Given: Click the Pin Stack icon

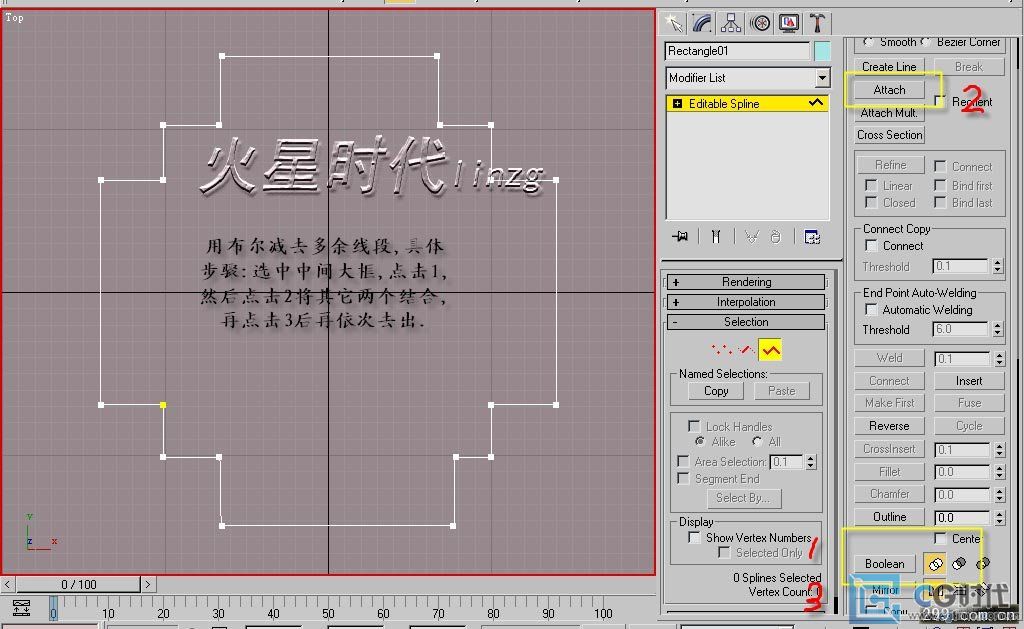Looking at the screenshot, I should point(680,236).
